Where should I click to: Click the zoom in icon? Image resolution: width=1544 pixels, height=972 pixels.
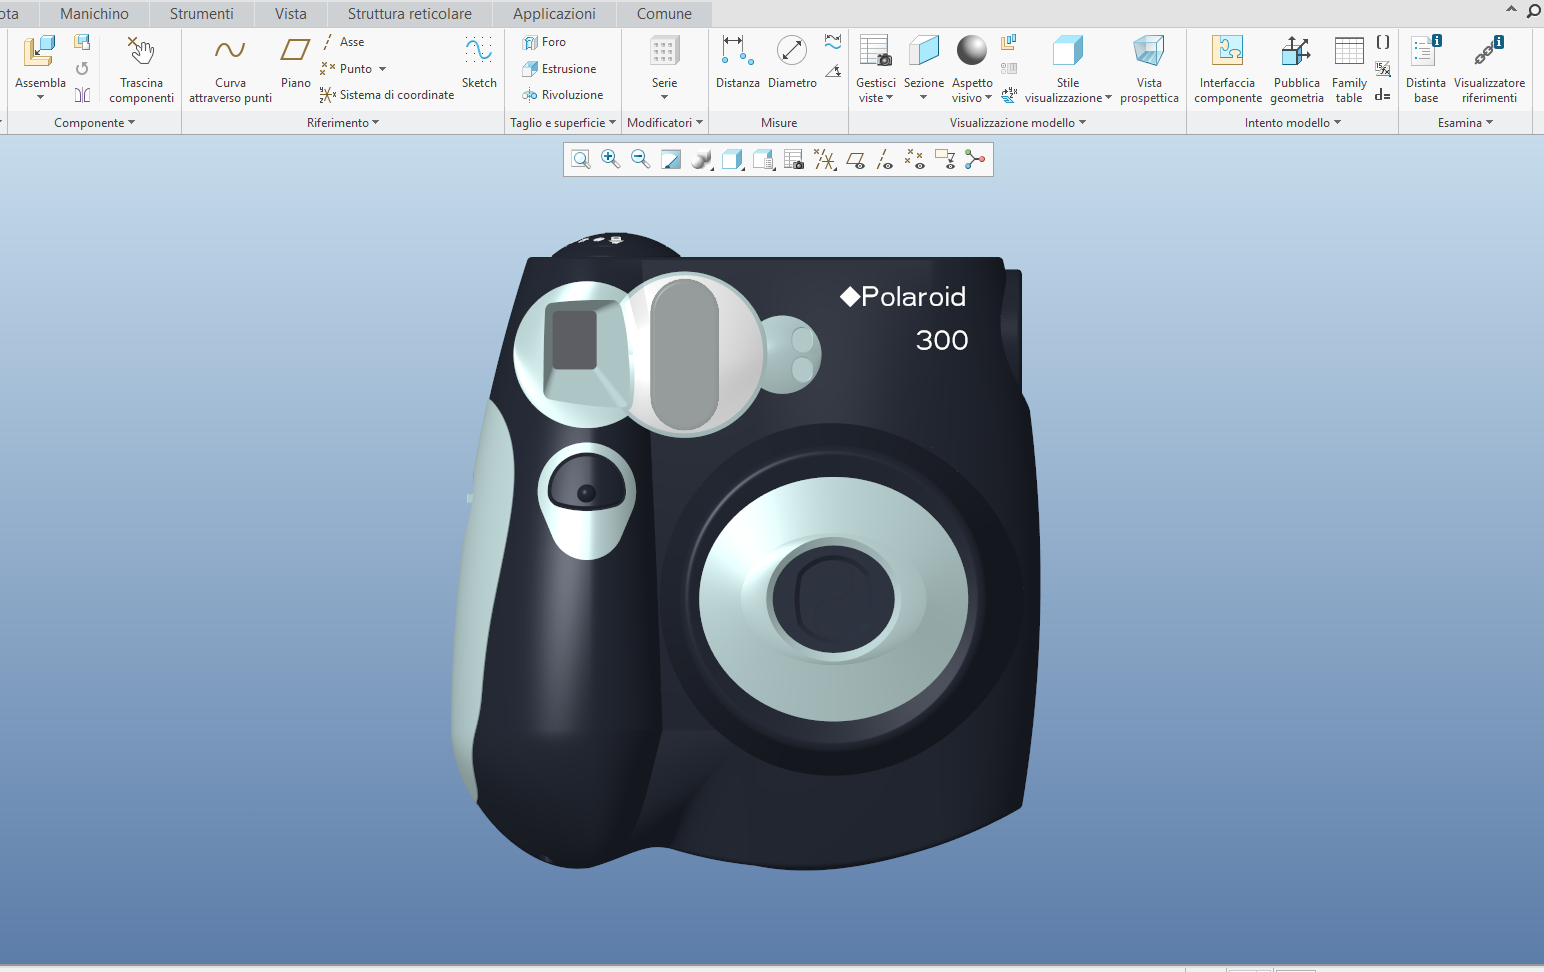click(x=610, y=159)
